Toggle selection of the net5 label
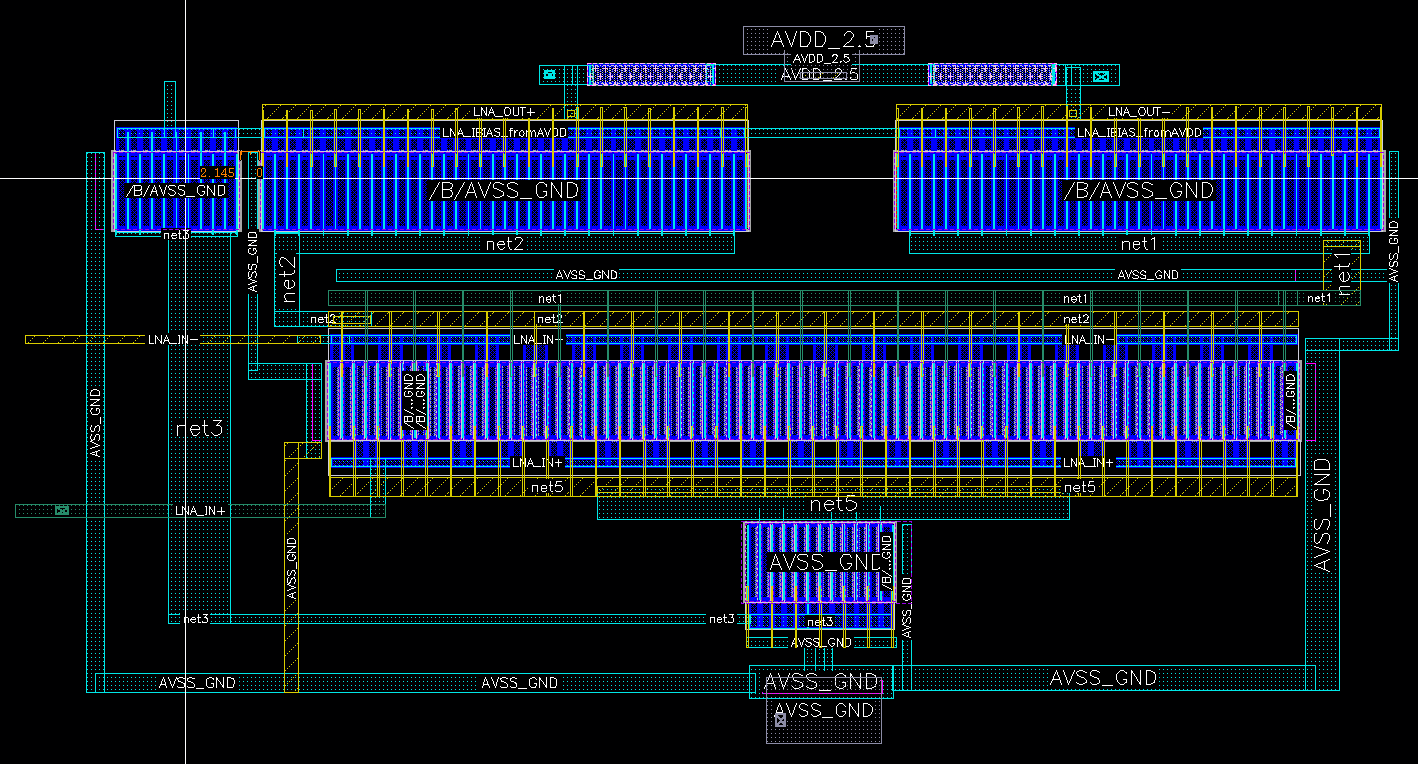This screenshot has height=764, width=1418. click(x=833, y=505)
